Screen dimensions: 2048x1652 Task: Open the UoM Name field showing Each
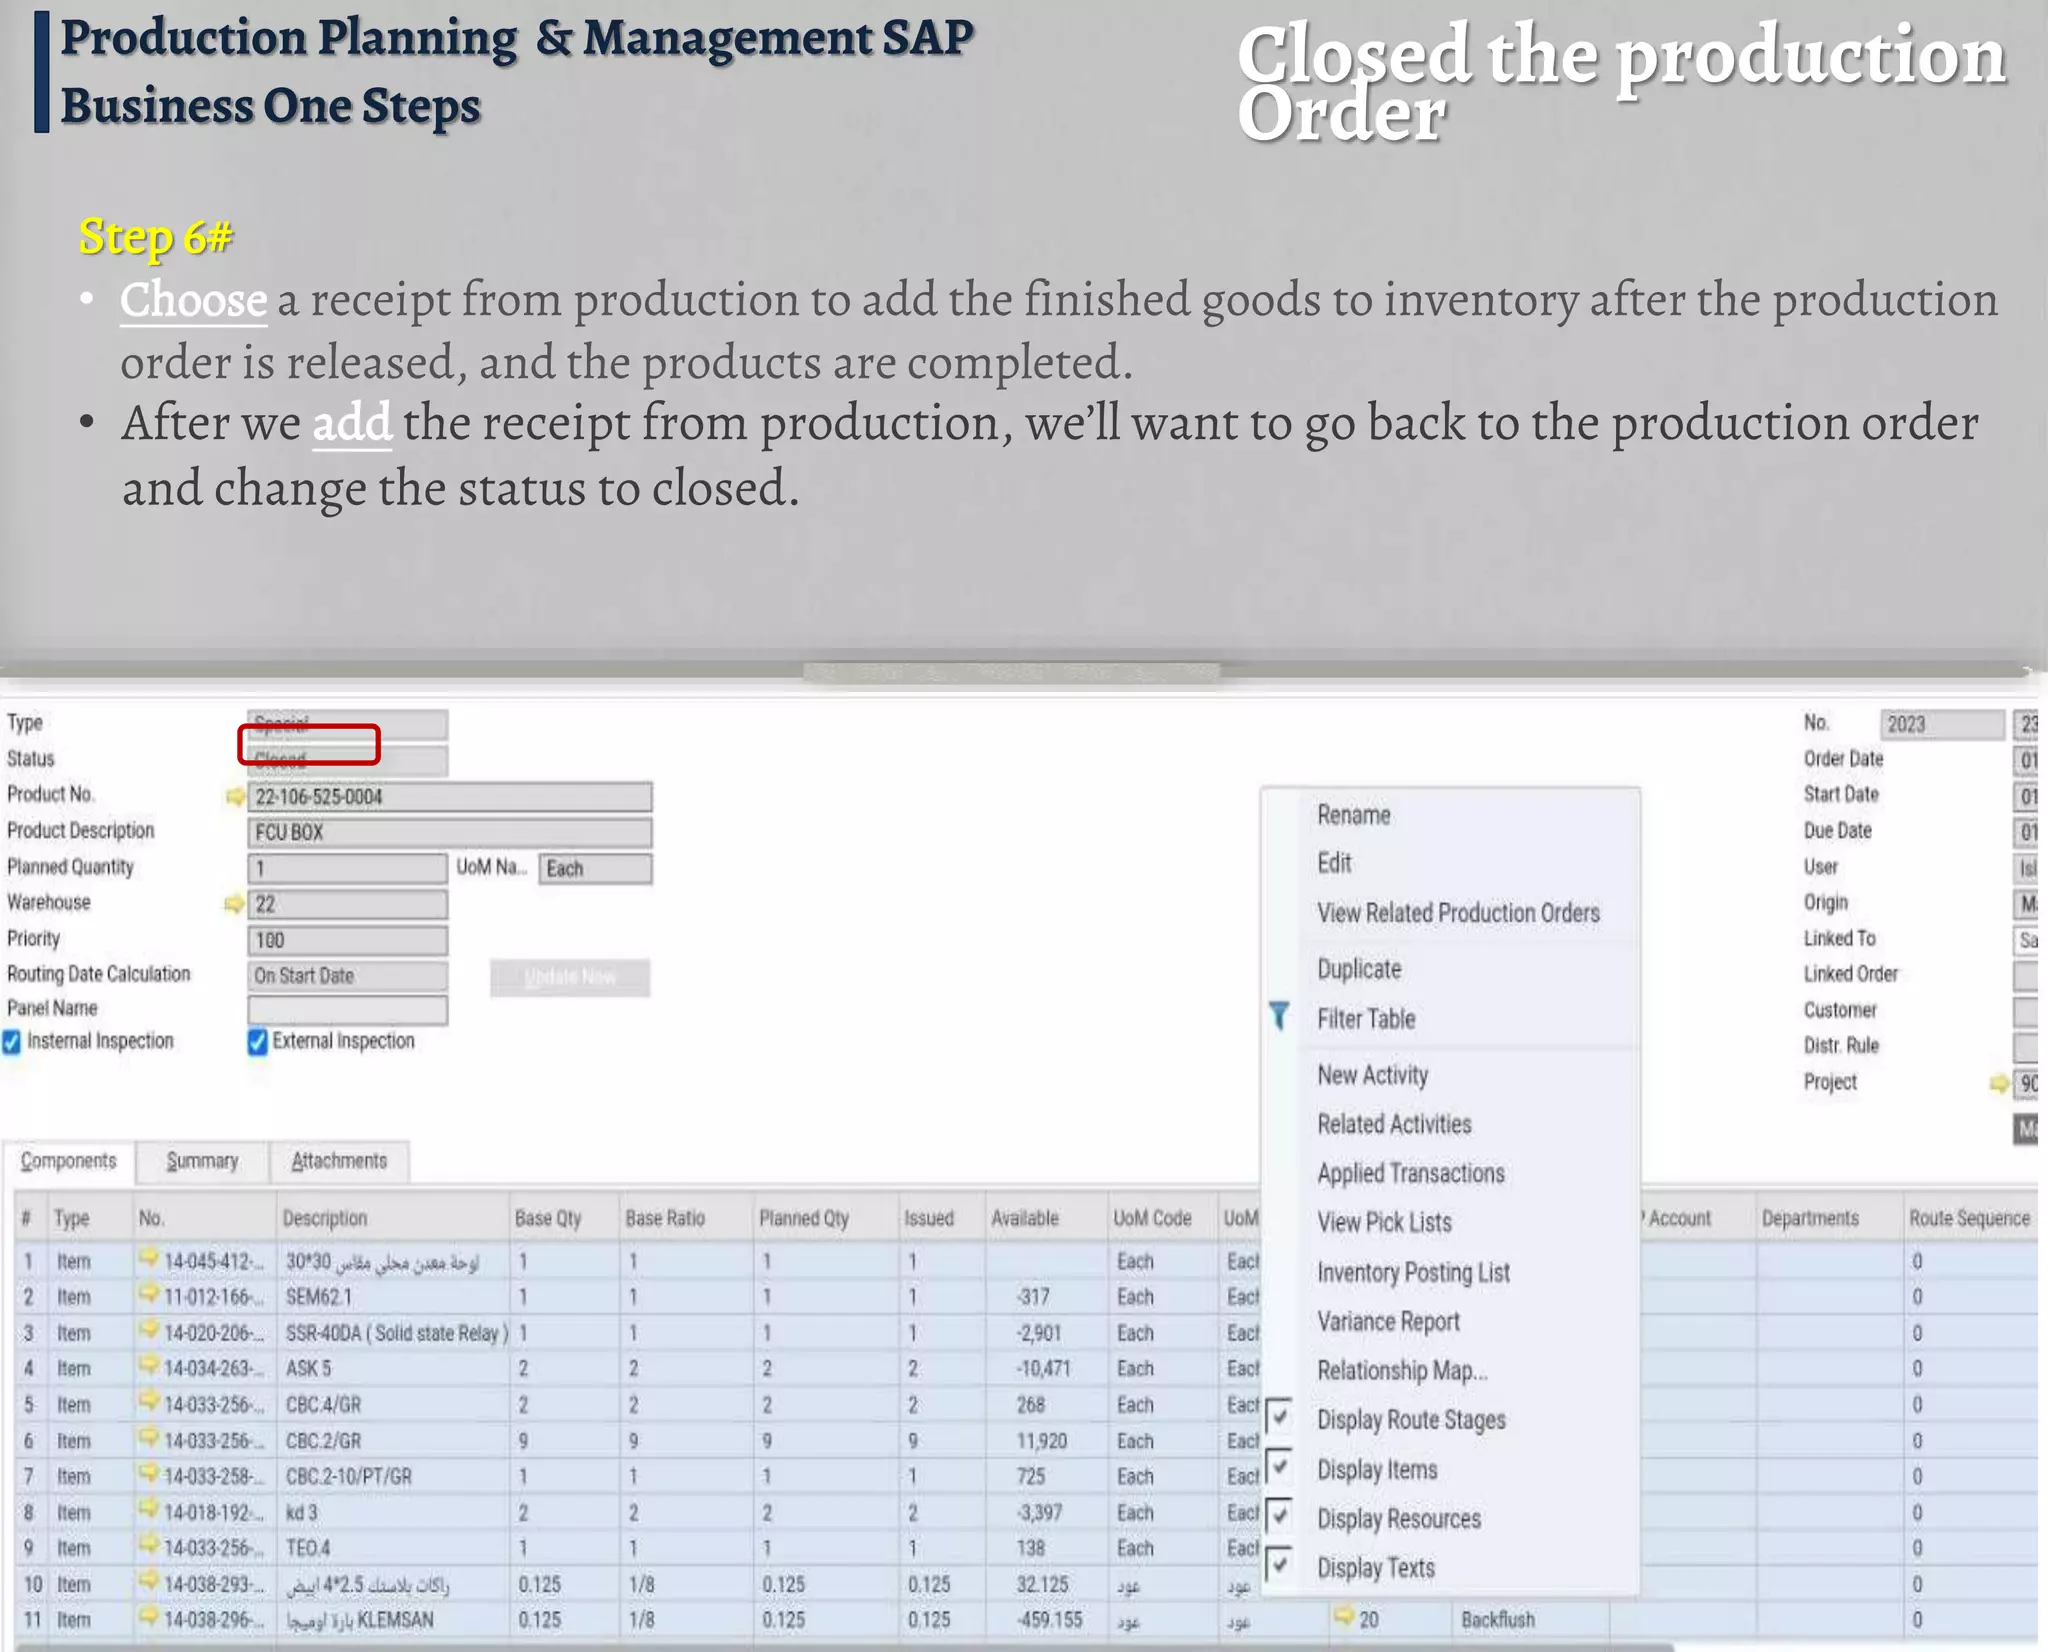click(595, 869)
